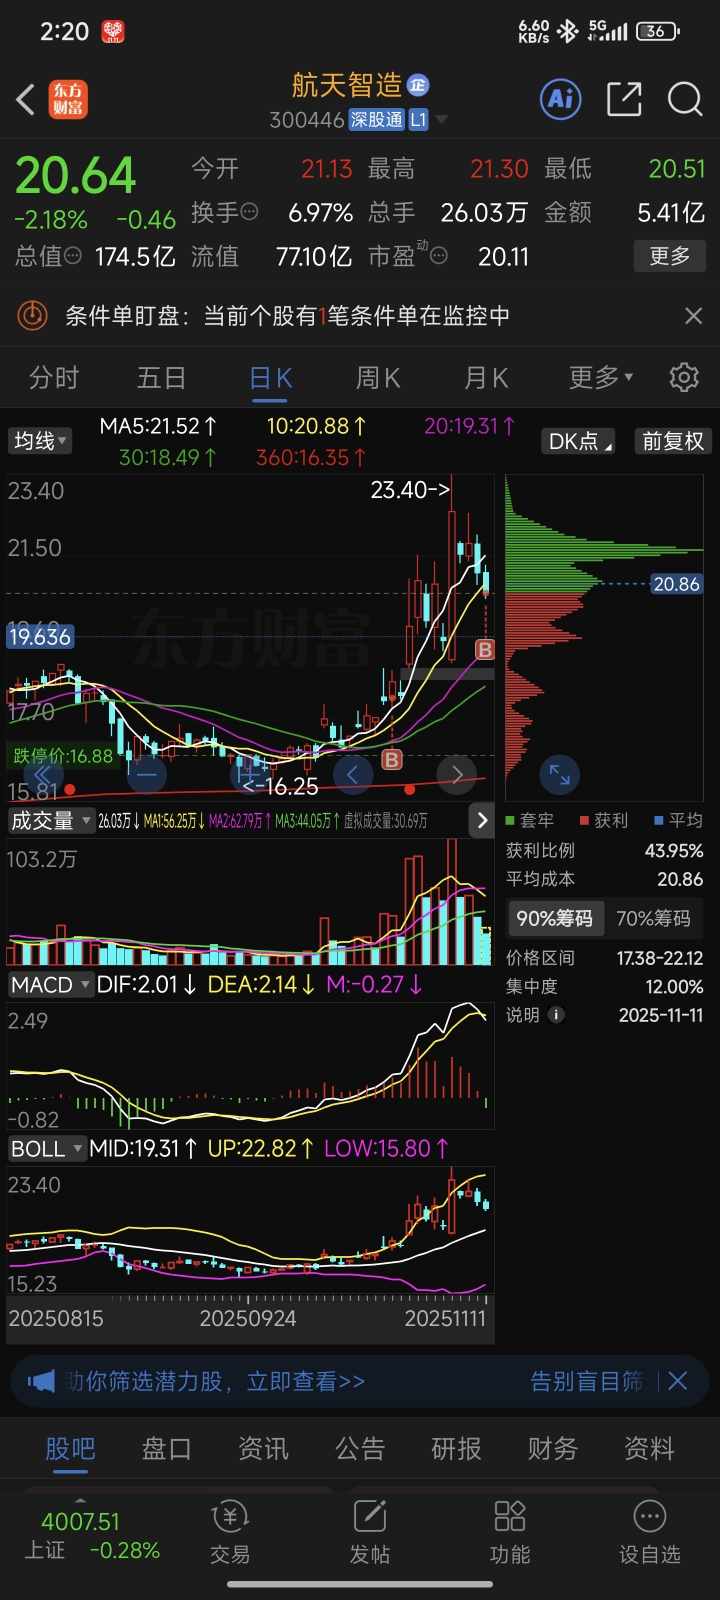Open the 股吧 forum tab

(x=70, y=1448)
